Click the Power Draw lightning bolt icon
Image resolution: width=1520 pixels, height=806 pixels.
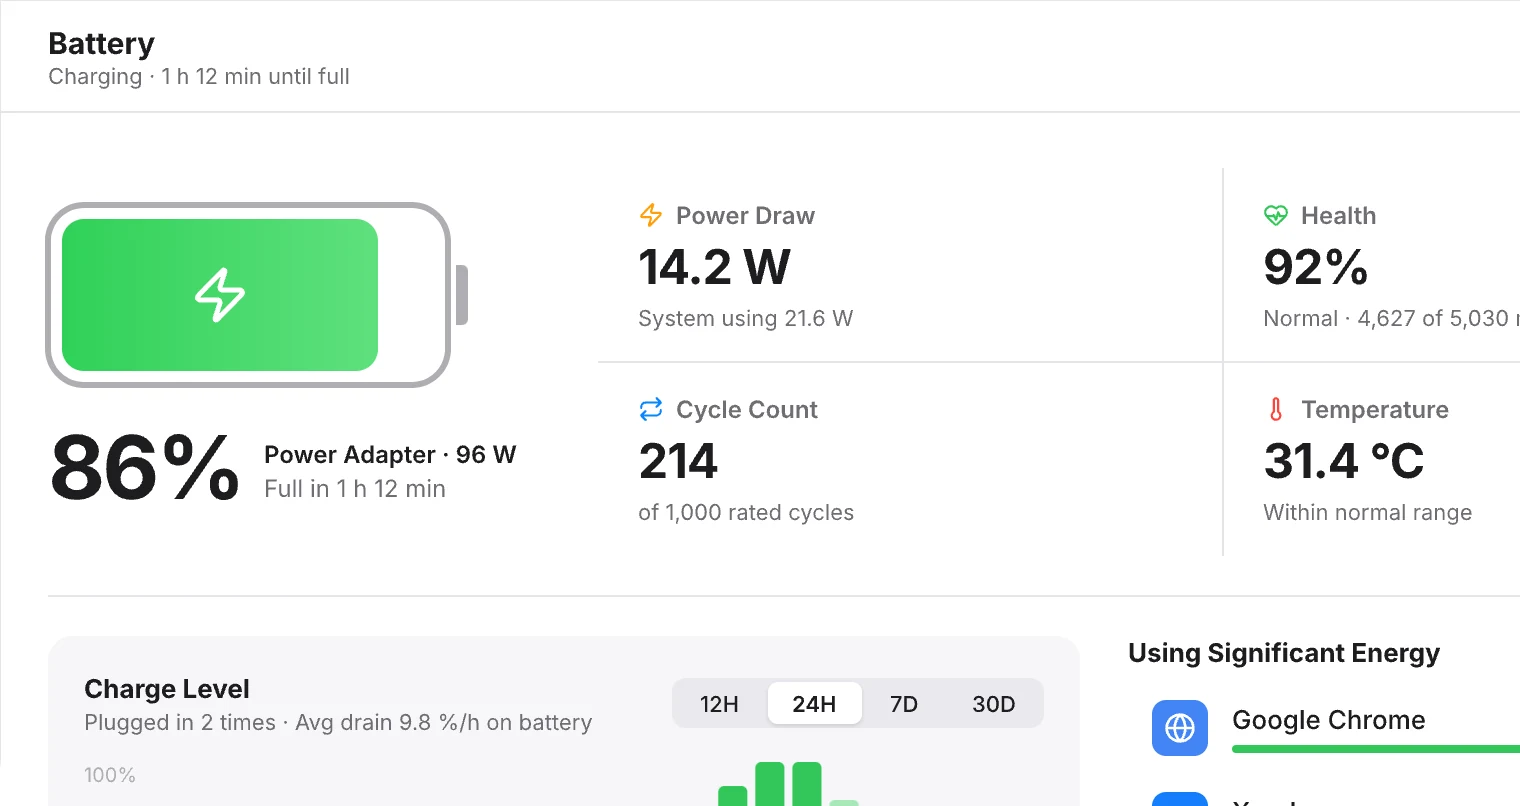click(x=651, y=215)
